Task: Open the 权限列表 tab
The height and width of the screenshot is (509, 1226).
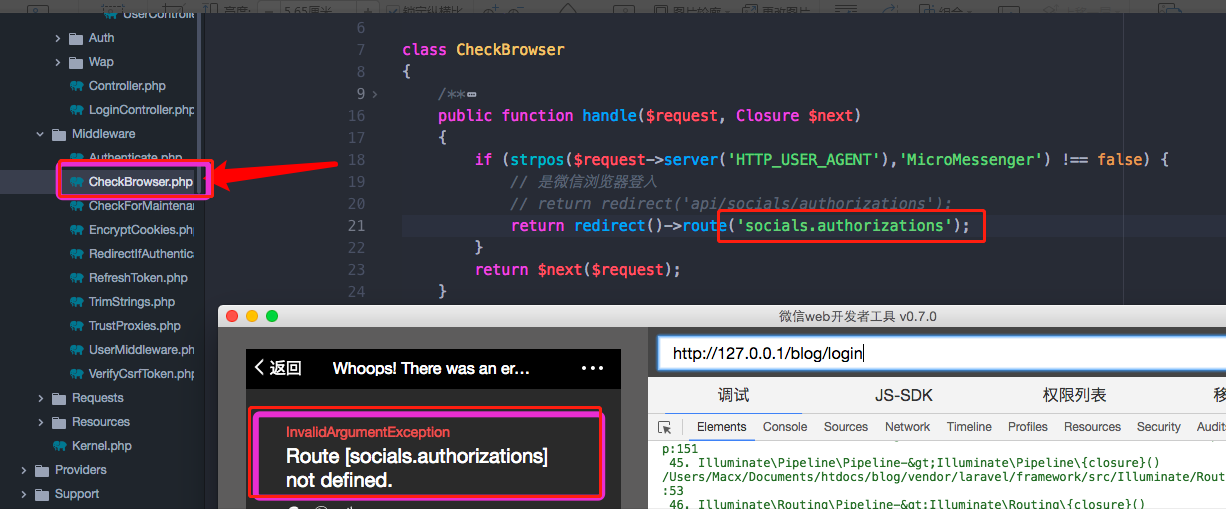Action: 1074,395
